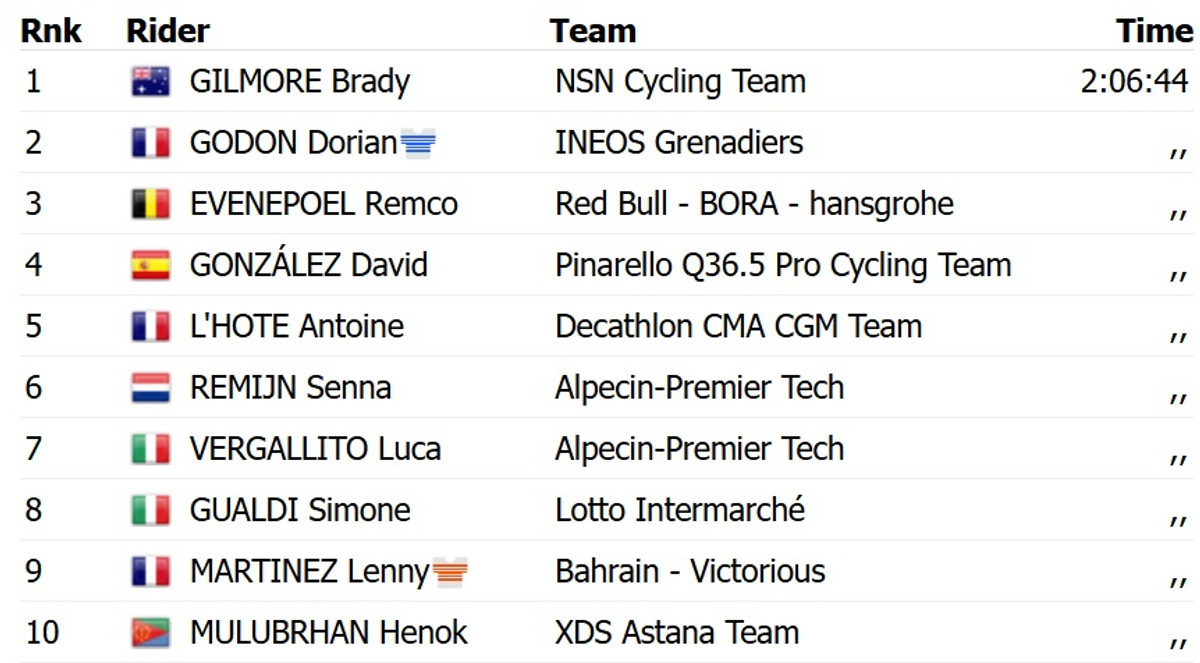Click the French flag next to L'Hote

point(150,327)
